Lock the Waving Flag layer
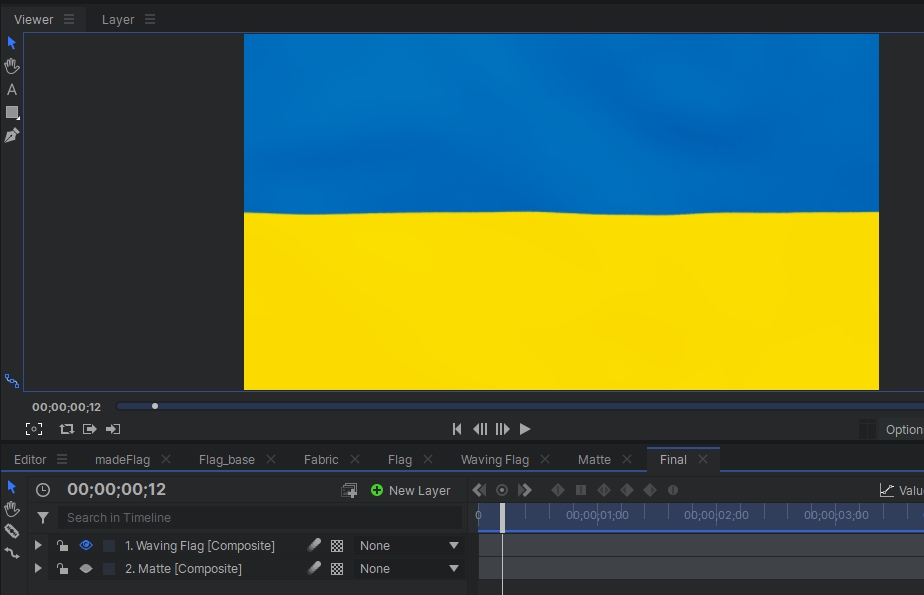This screenshot has height=595, width=924. click(x=62, y=546)
